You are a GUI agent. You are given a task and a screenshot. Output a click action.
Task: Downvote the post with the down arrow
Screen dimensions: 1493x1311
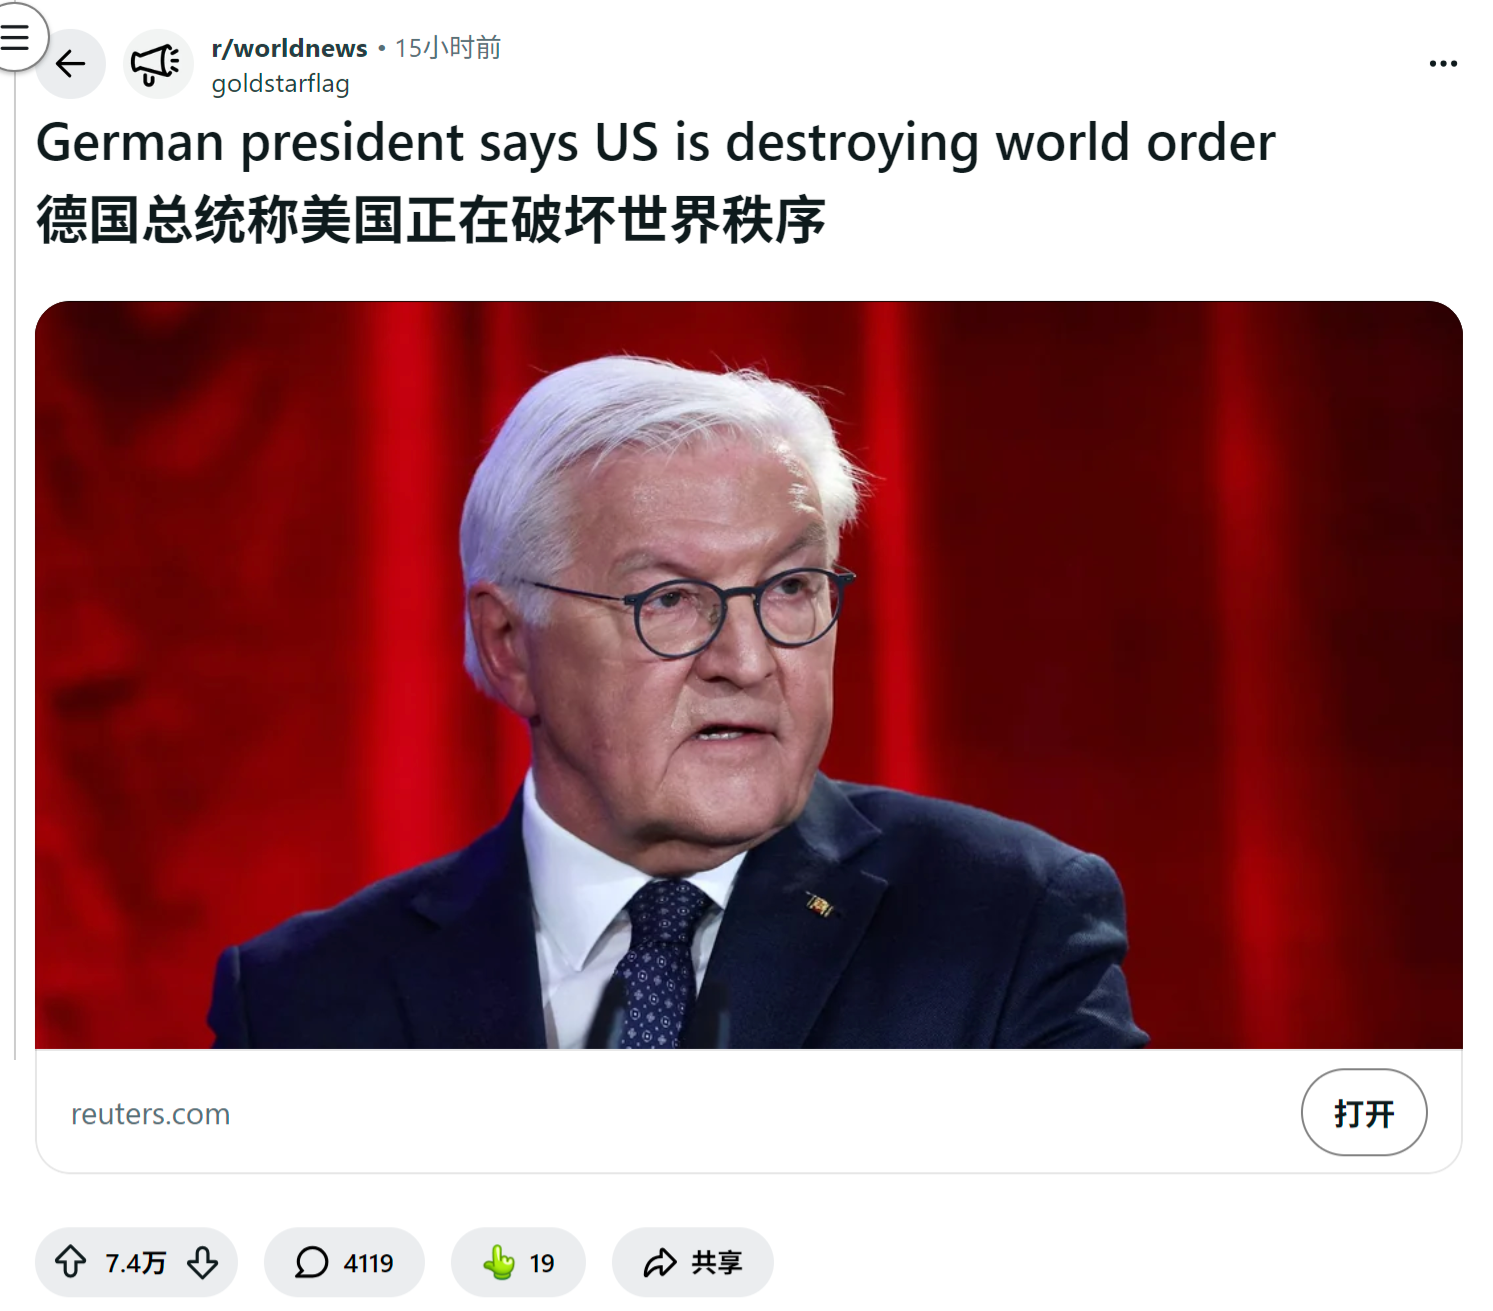point(203,1262)
